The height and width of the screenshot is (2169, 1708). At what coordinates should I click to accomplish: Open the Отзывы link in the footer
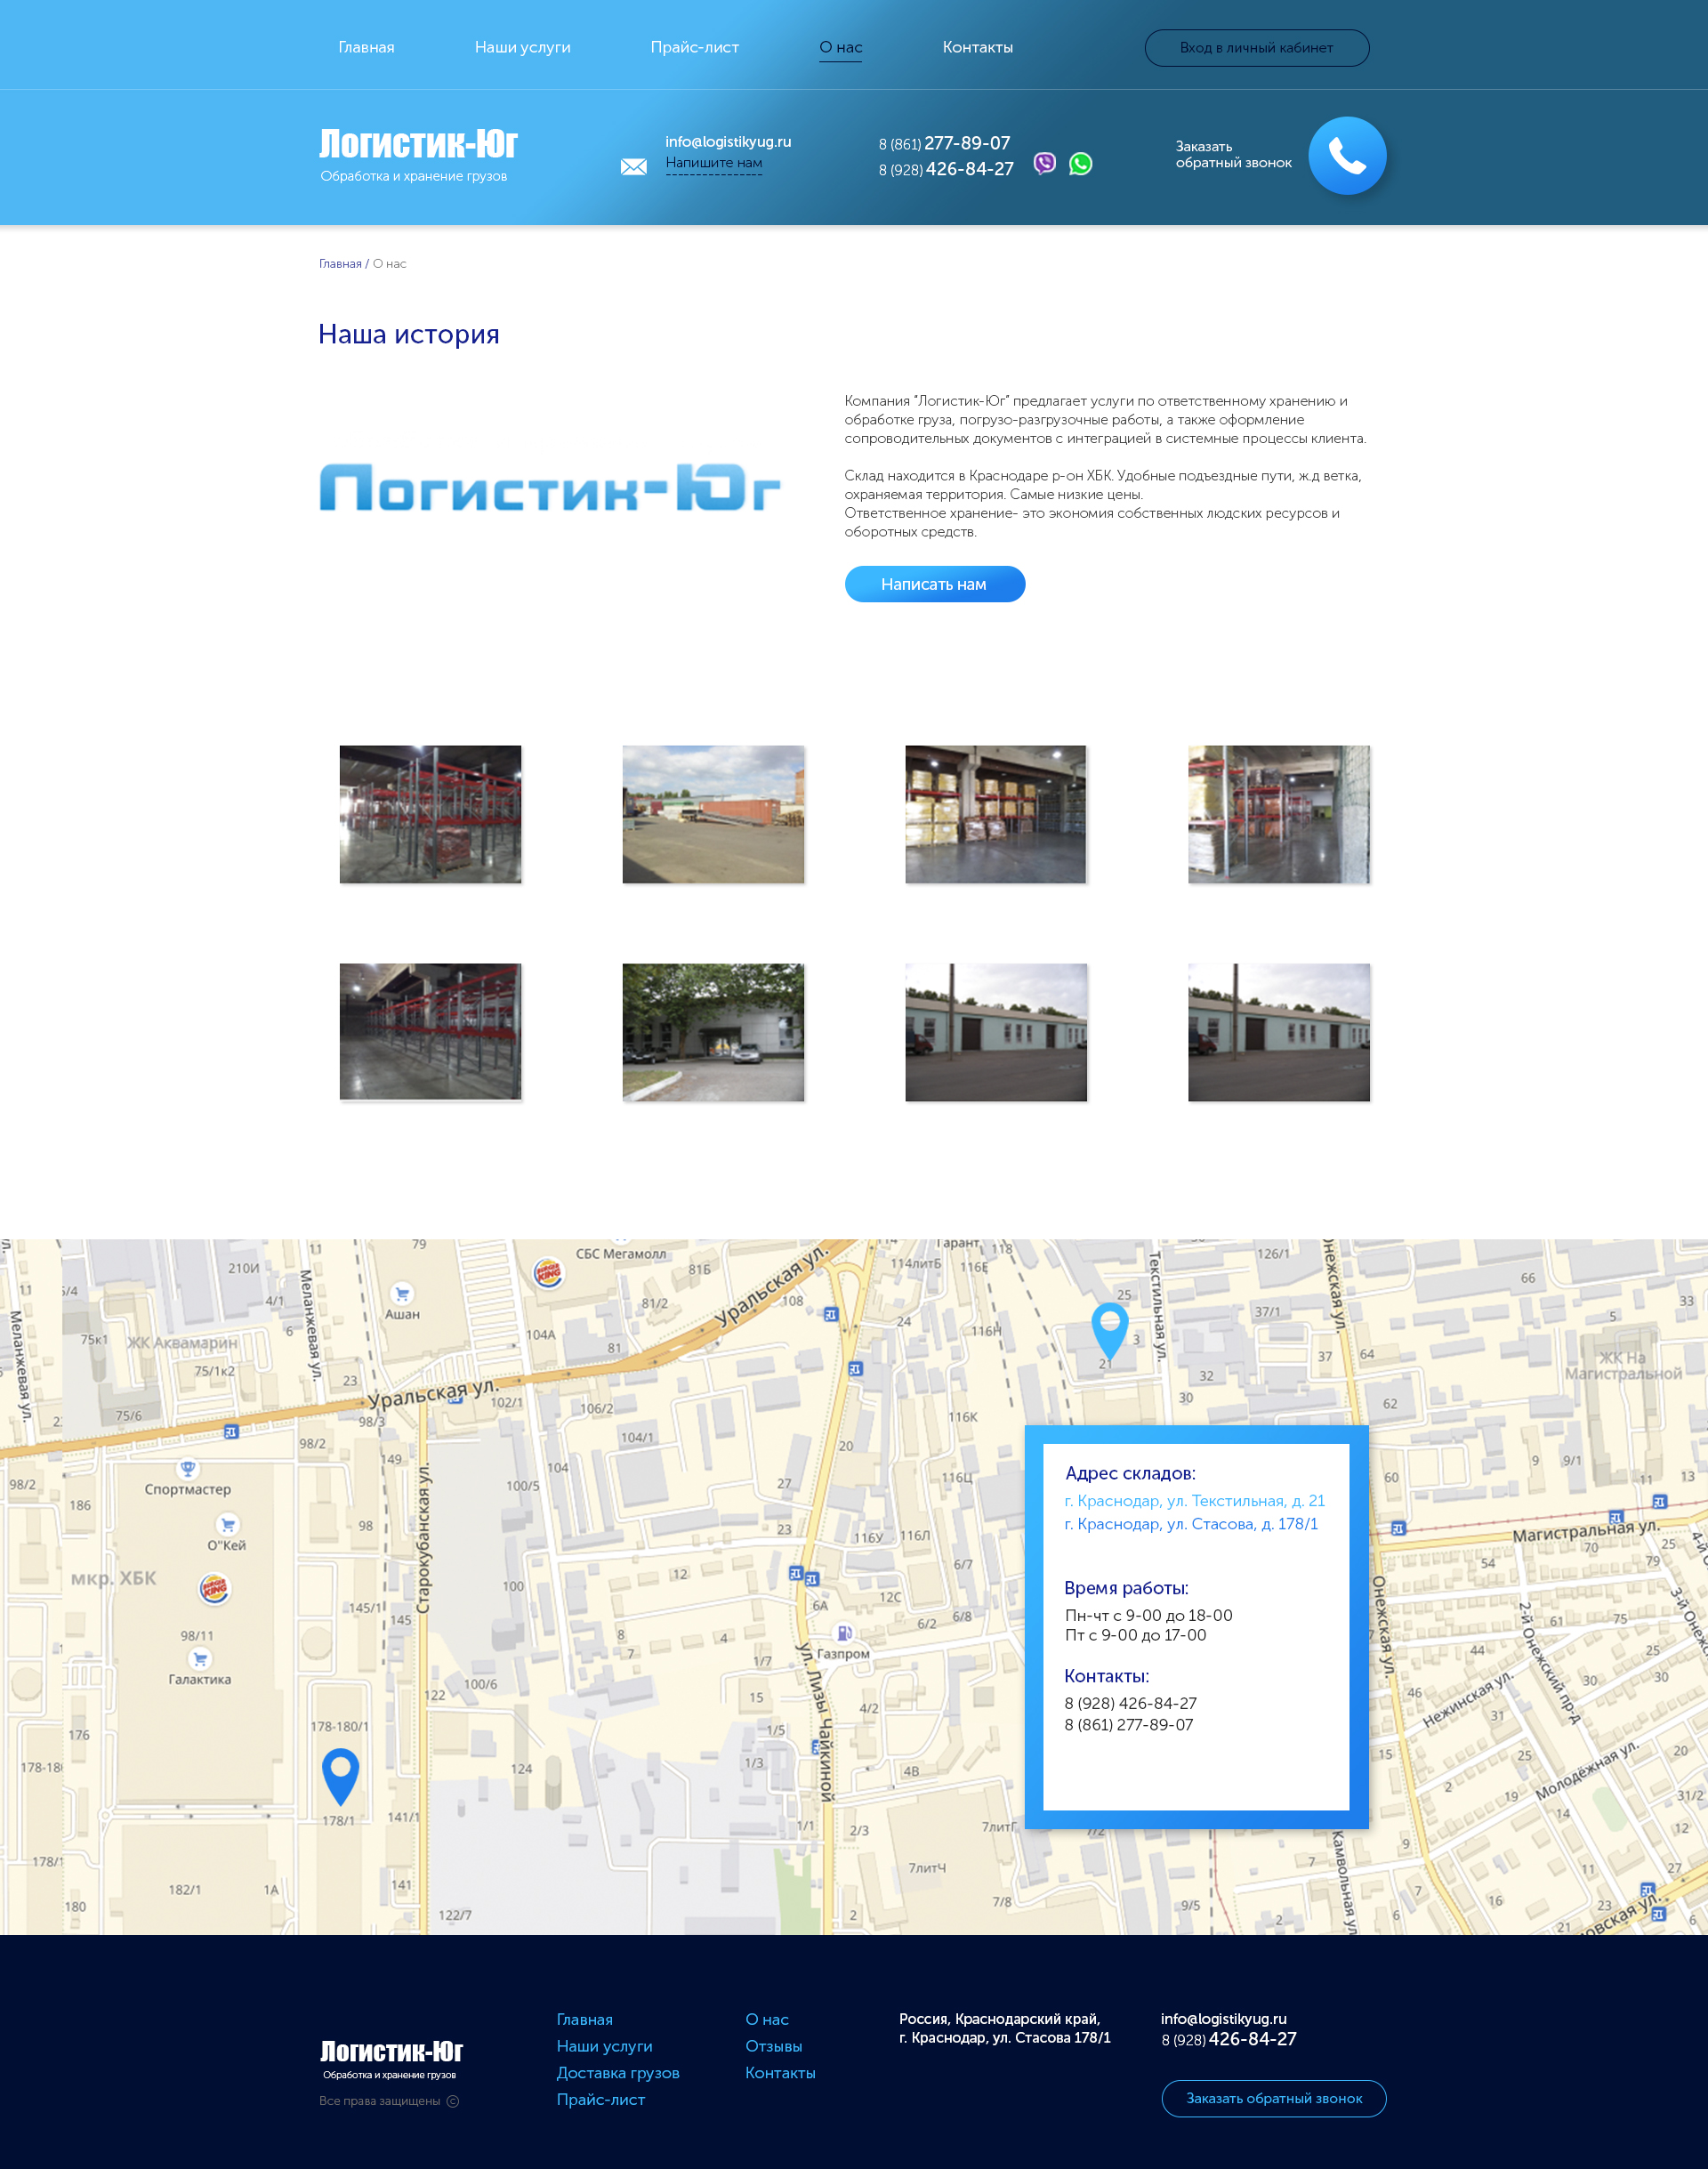[773, 2046]
